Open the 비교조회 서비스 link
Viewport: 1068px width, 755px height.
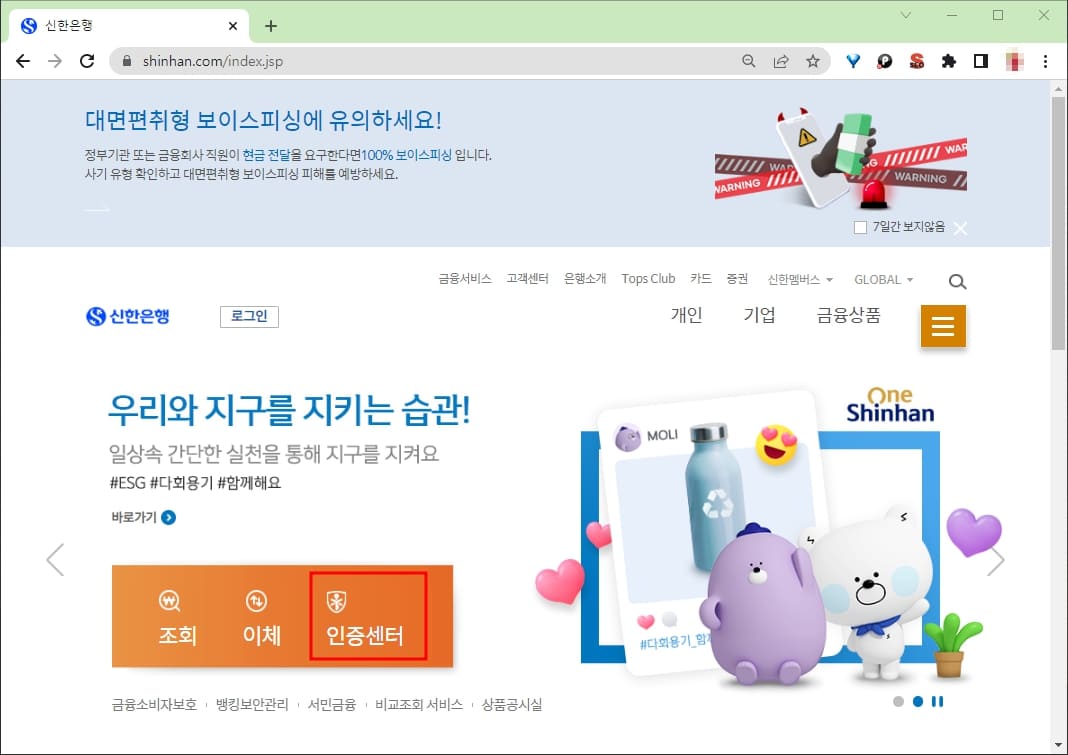click(x=419, y=705)
